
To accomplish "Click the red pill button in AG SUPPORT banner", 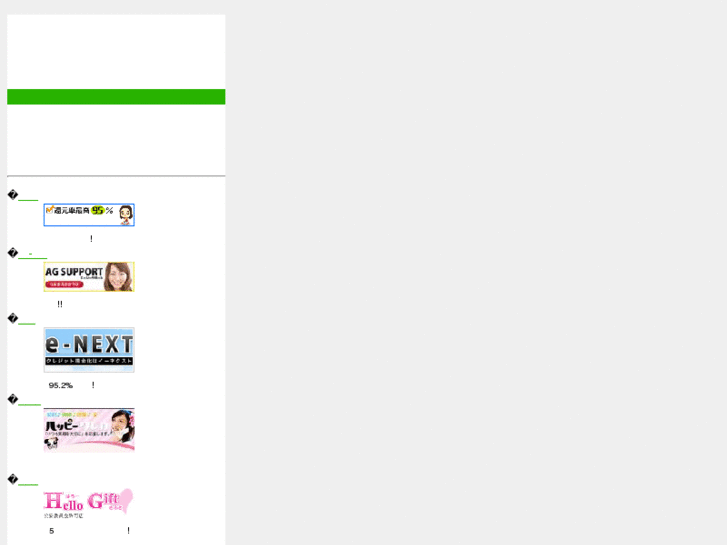I will [64, 284].
